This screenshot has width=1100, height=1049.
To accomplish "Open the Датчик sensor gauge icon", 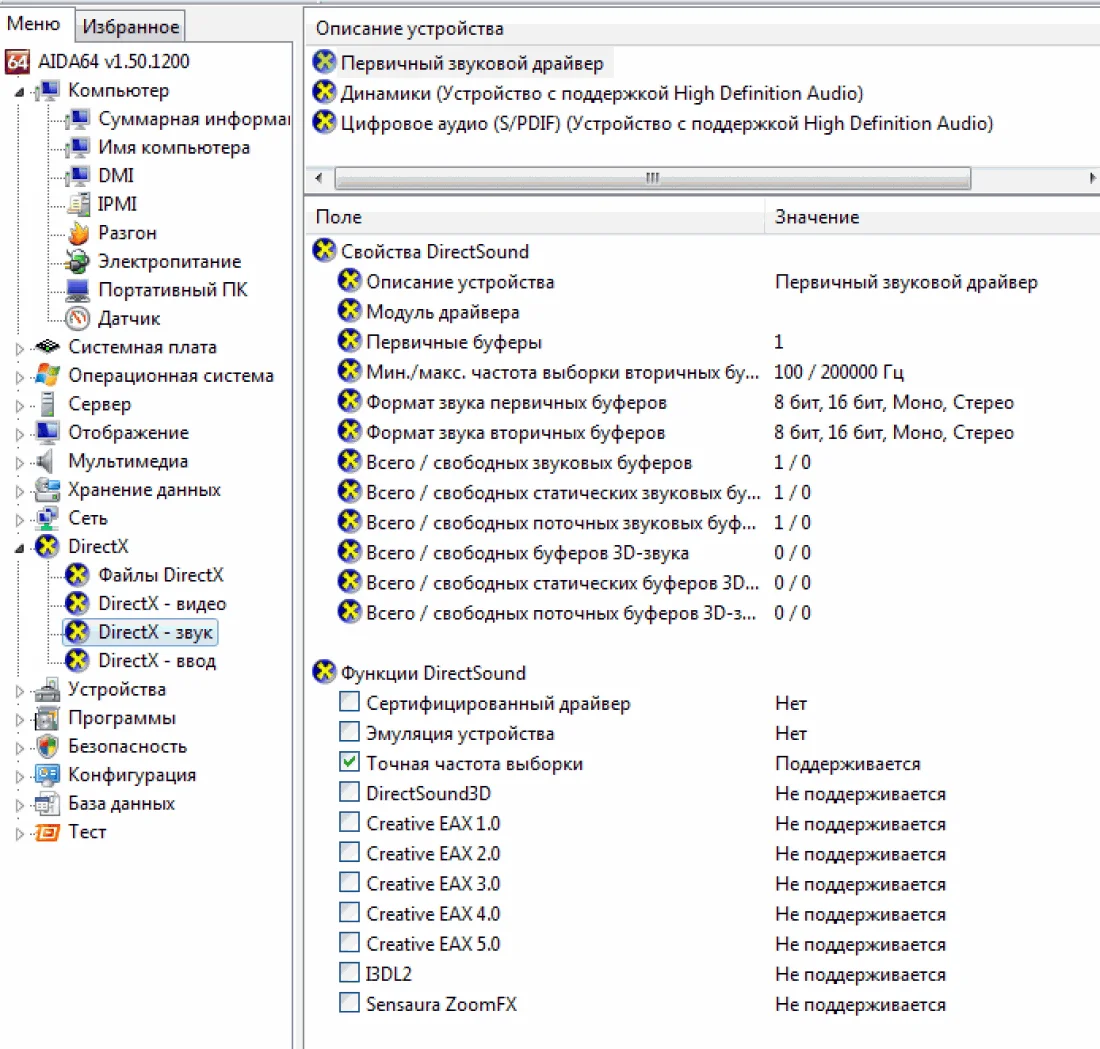I will click(x=78, y=319).
